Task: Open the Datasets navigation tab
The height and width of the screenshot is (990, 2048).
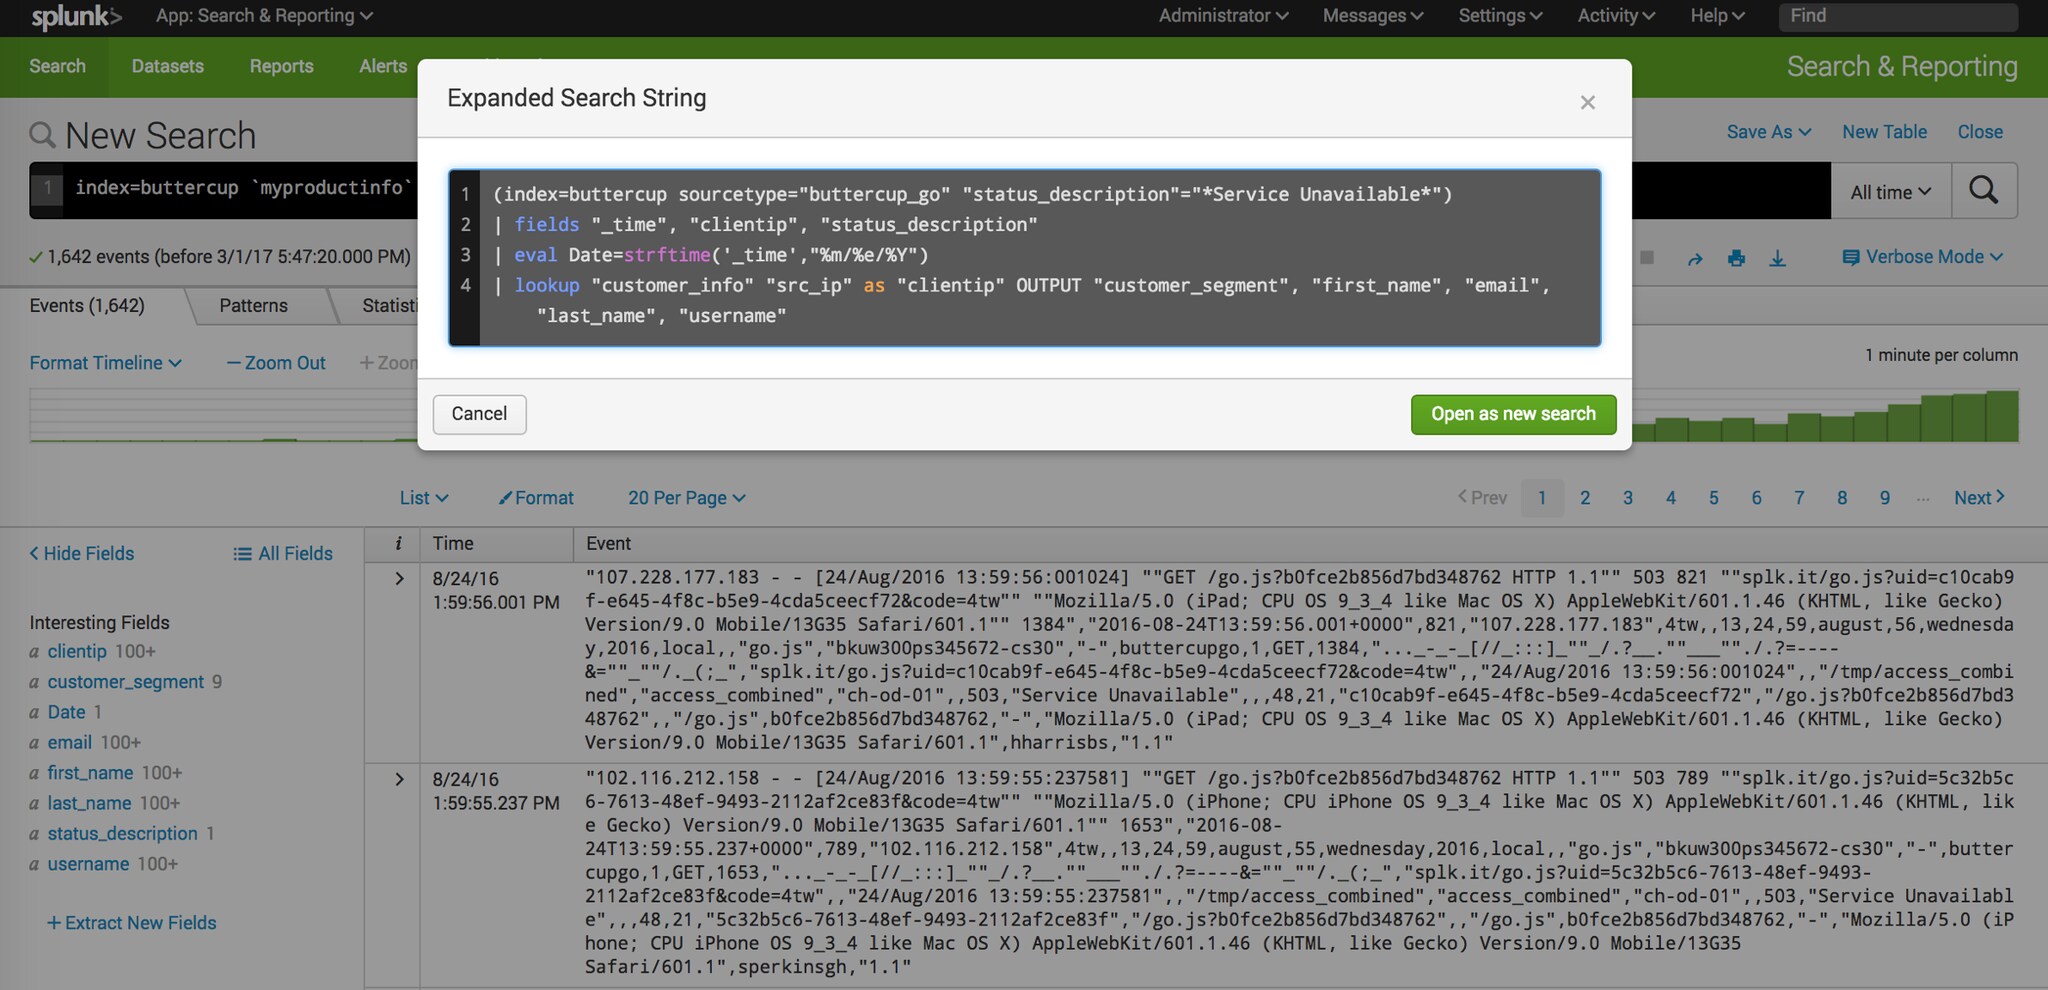Action: (167, 66)
